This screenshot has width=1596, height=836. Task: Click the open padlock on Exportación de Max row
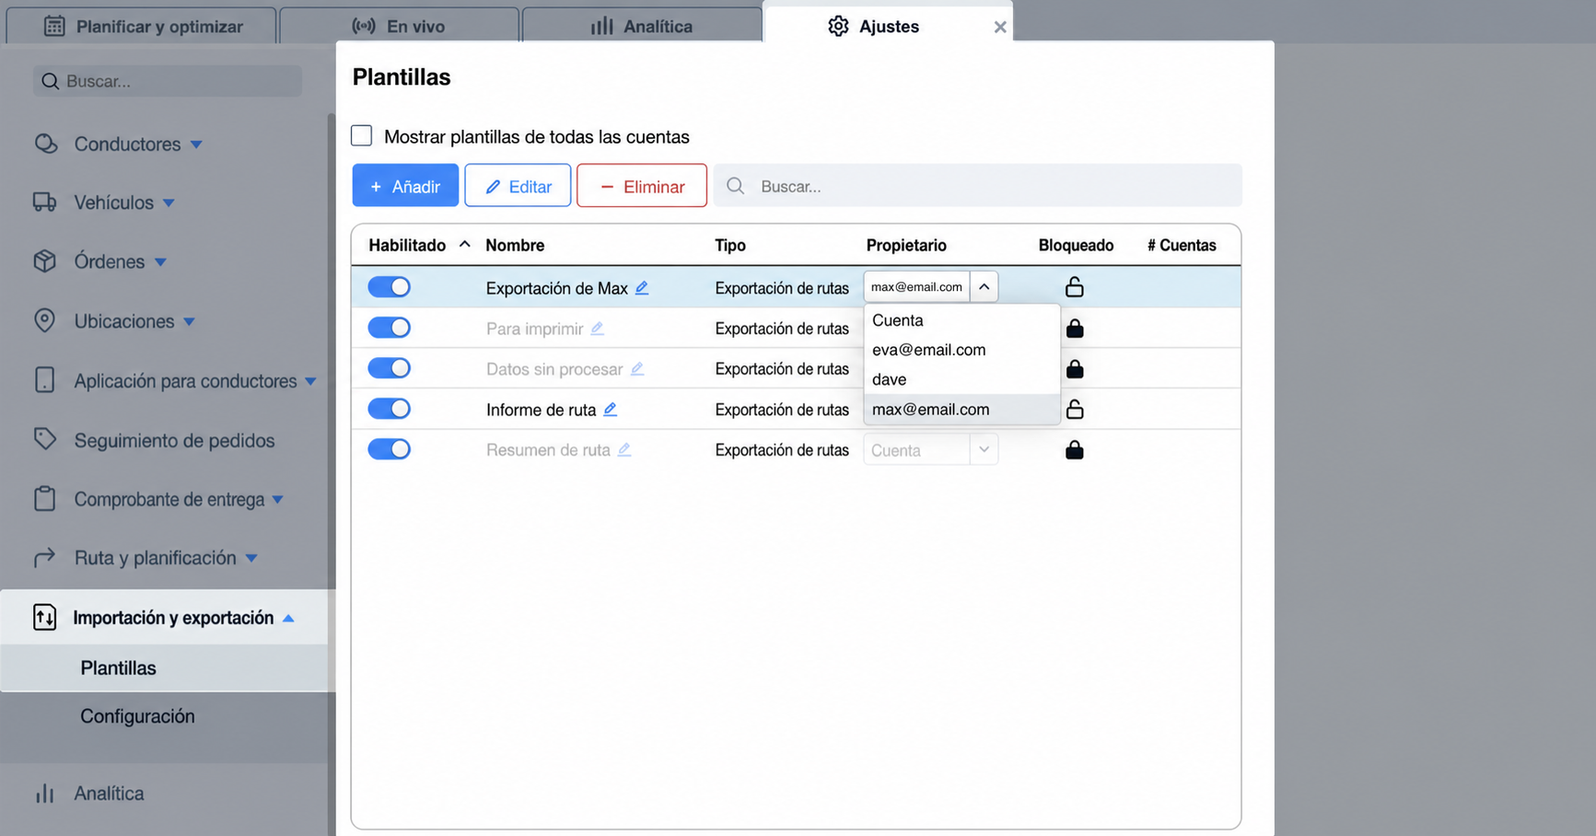1074,287
